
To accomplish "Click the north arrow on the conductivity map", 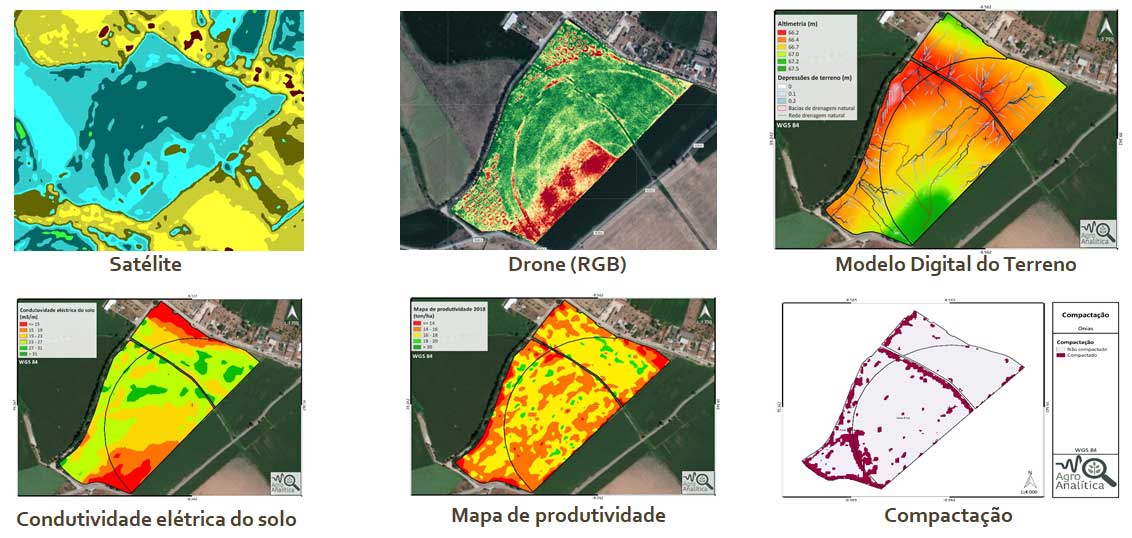I will click(x=291, y=314).
